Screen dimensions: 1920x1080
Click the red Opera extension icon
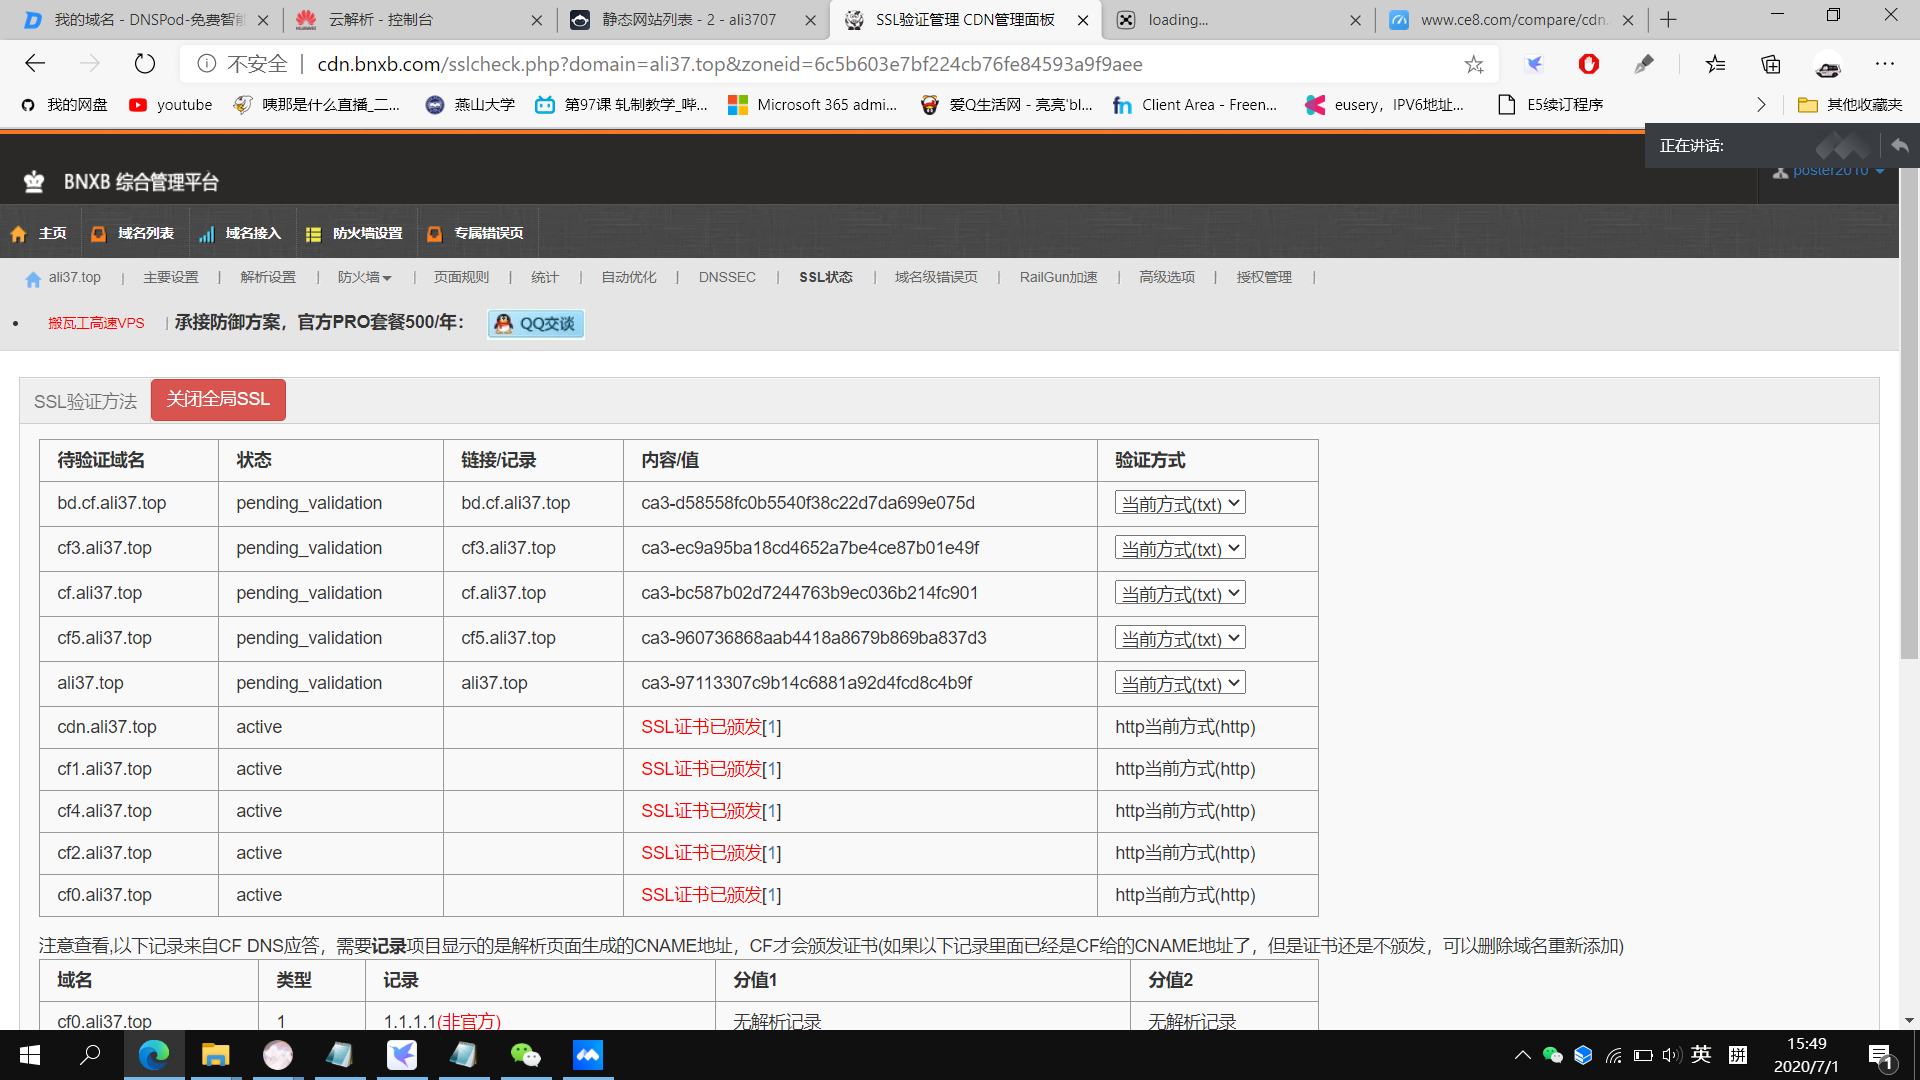[x=1588, y=64]
